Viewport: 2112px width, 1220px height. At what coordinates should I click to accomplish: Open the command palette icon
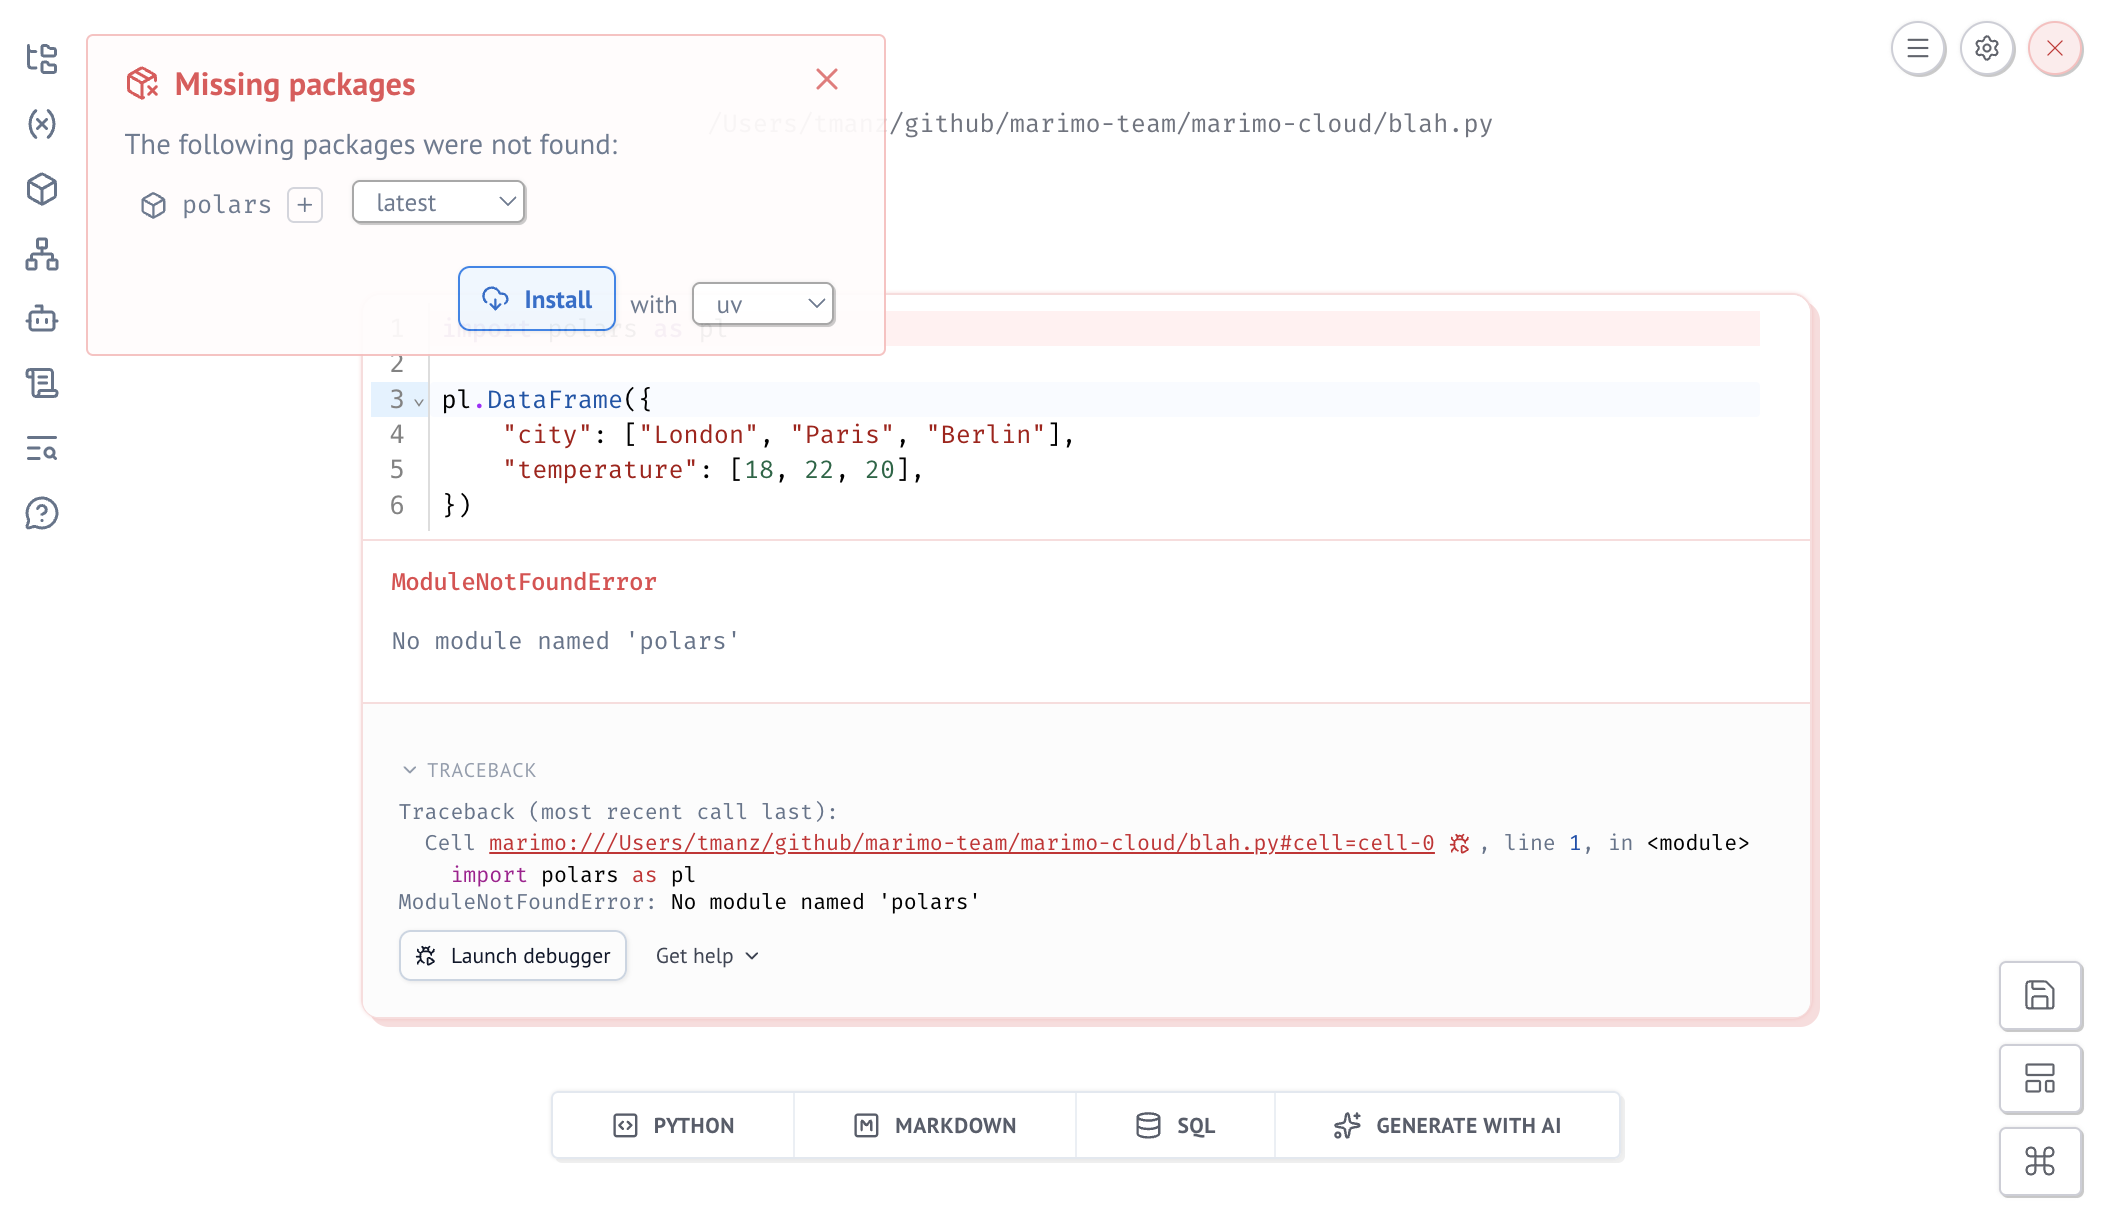(x=2040, y=1161)
